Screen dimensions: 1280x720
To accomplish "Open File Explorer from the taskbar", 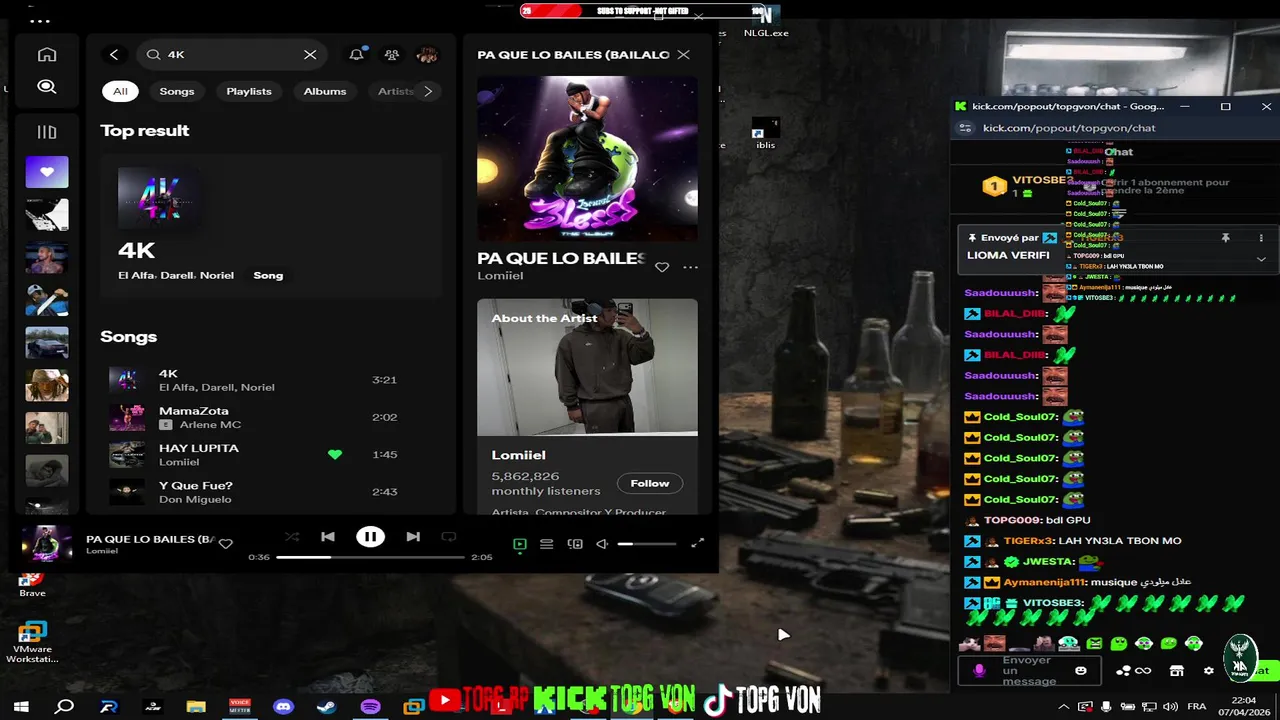I will (x=196, y=707).
